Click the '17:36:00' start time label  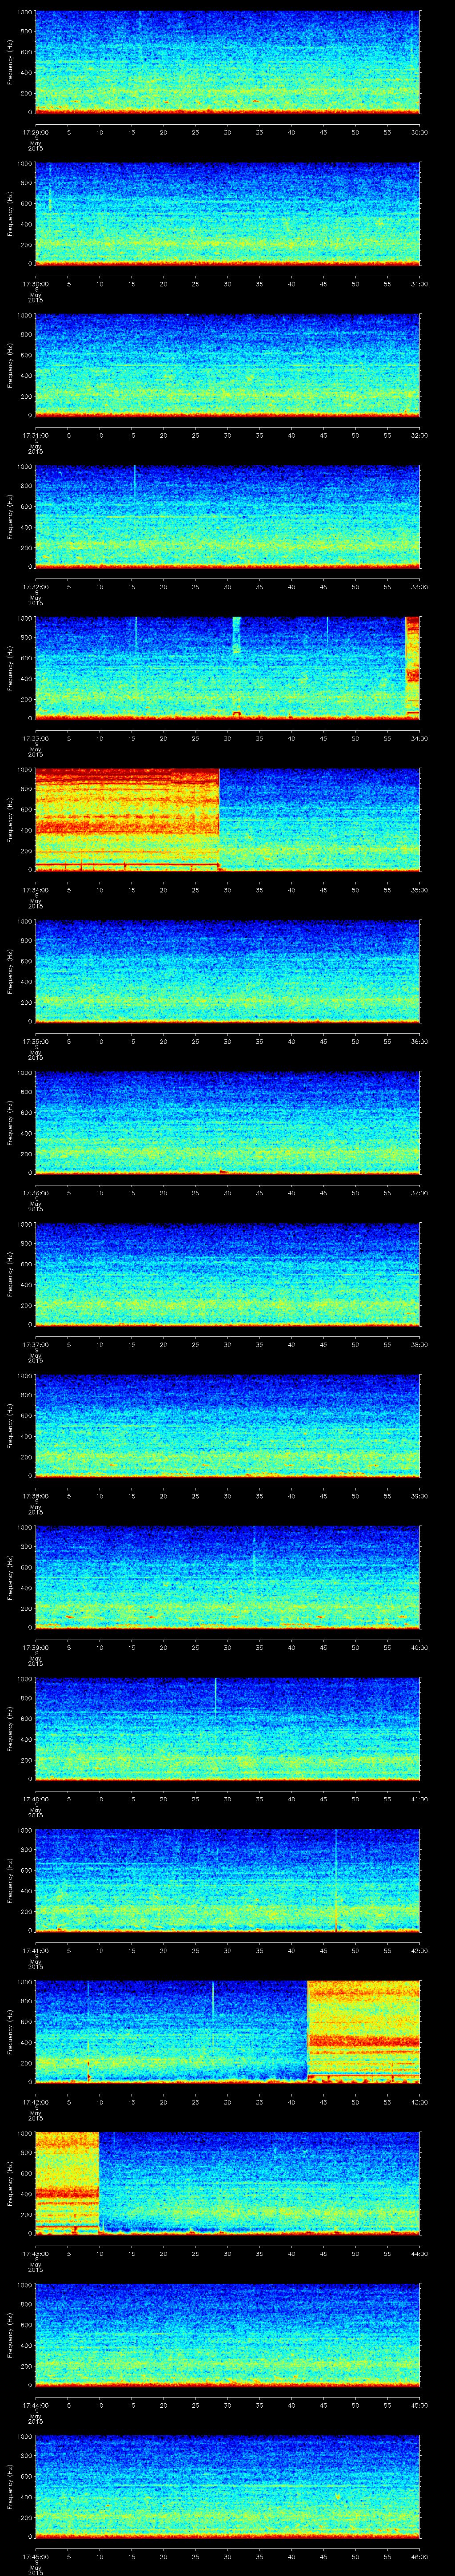click(35, 1192)
